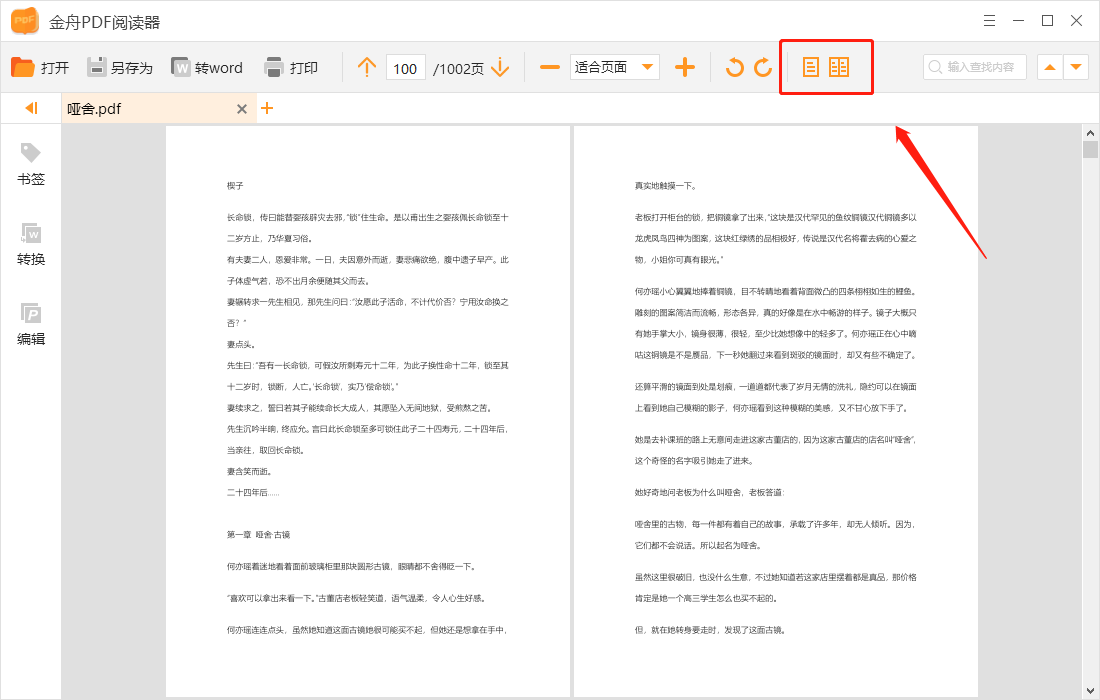Click the 转word conversion button

[x=207, y=66]
